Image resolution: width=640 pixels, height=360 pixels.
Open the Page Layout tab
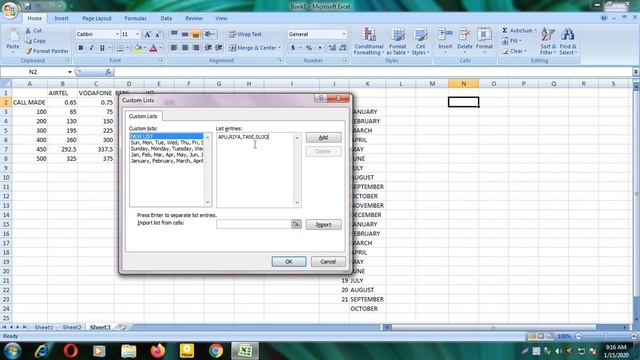click(x=97, y=18)
